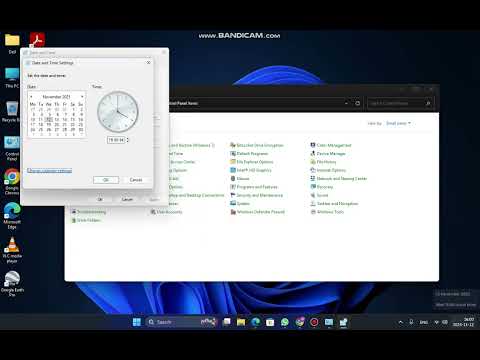This screenshot has width=480, height=360.
Task: Open the File History icon
Action: [313, 162]
